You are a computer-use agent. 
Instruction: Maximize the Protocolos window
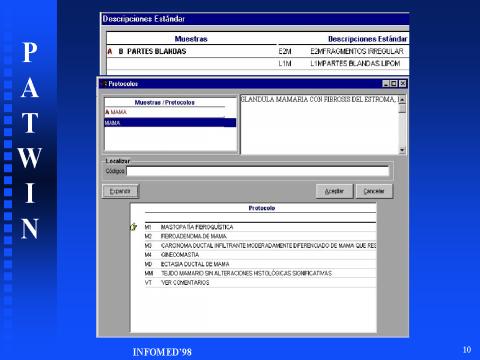click(394, 84)
